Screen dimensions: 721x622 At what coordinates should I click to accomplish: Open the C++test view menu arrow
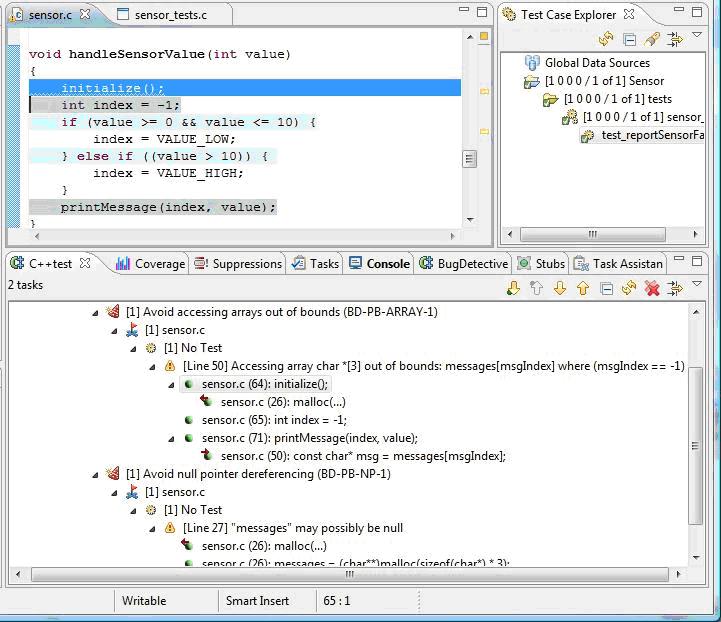pos(698,285)
